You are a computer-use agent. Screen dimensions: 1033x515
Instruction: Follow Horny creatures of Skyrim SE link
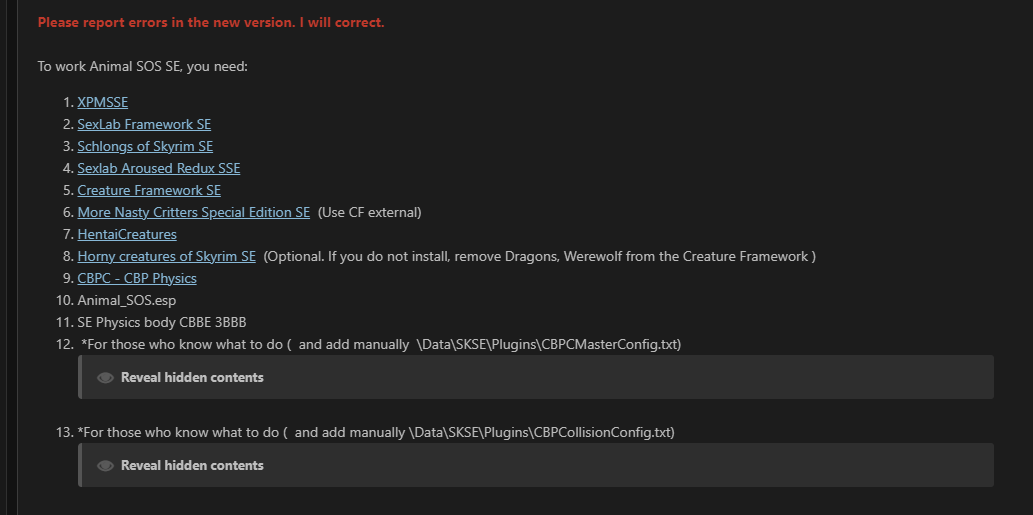tap(166, 256)
